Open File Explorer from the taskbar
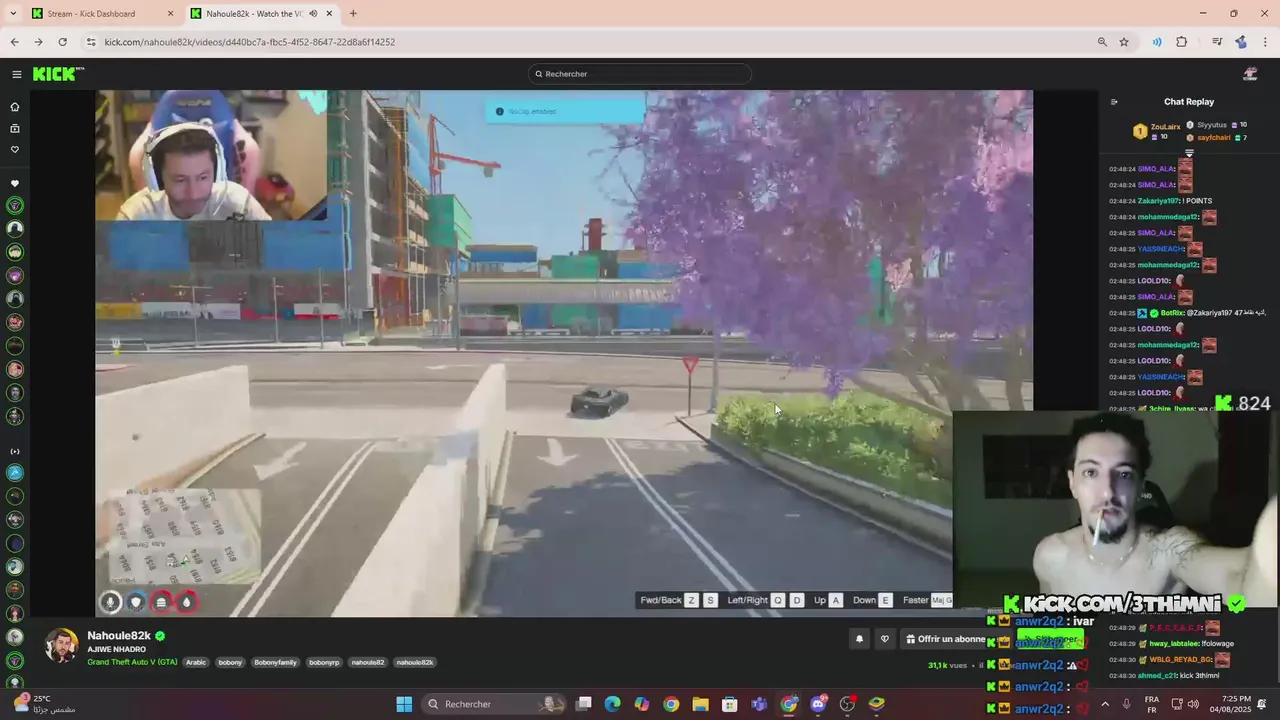 click(x=700, y=704)
